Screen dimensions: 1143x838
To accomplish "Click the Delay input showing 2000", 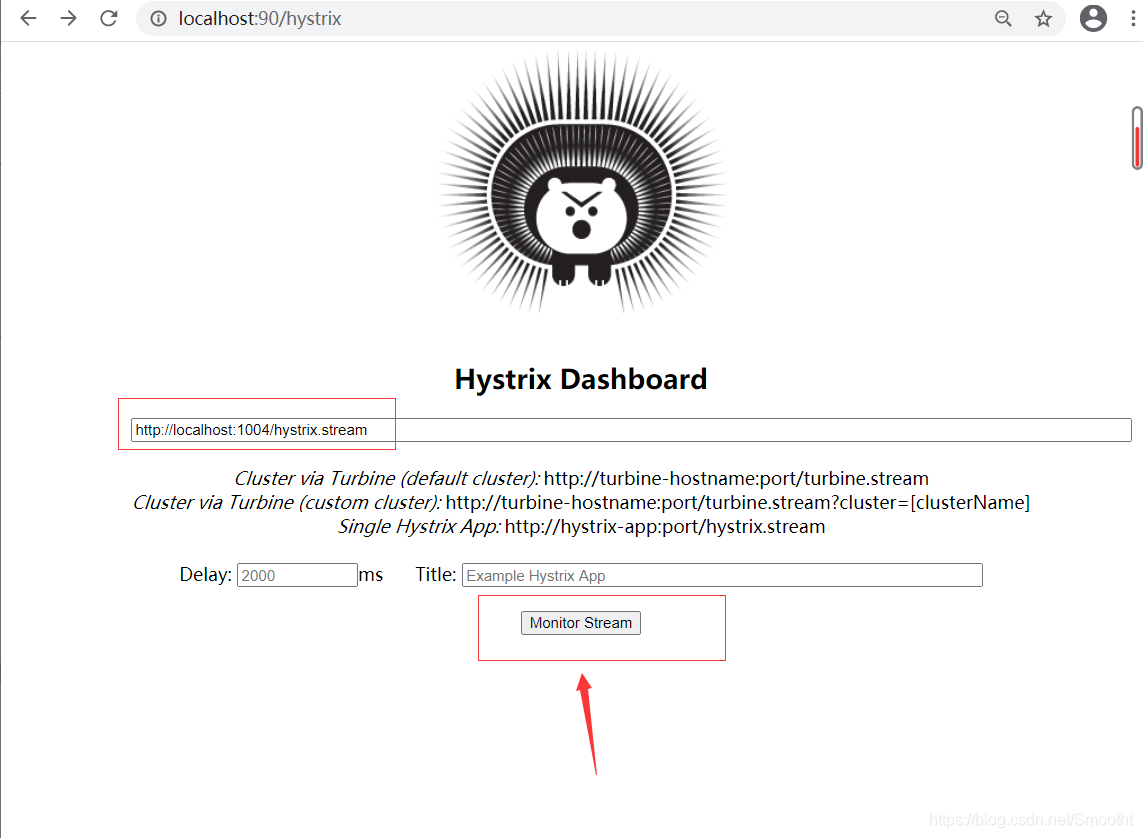I will [297, 575].
